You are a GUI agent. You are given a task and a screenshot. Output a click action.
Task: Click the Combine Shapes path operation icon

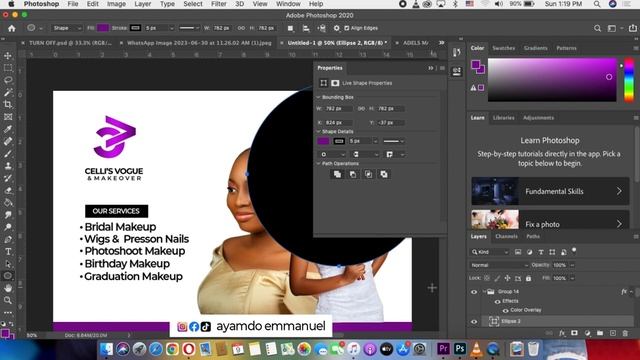click(x=337, y=174)
